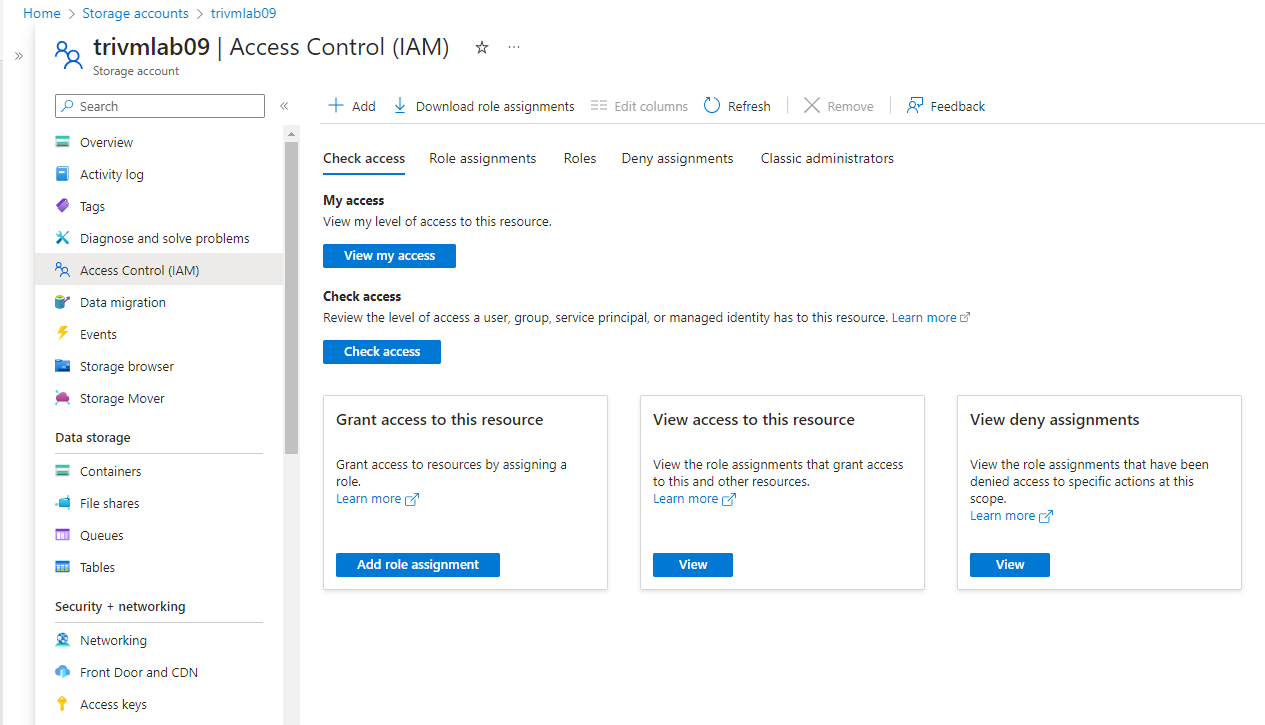This screenshot has height=725, width=1265.
Task: Select Diagnose and solve problems item
Action: [x=164, y=238]
